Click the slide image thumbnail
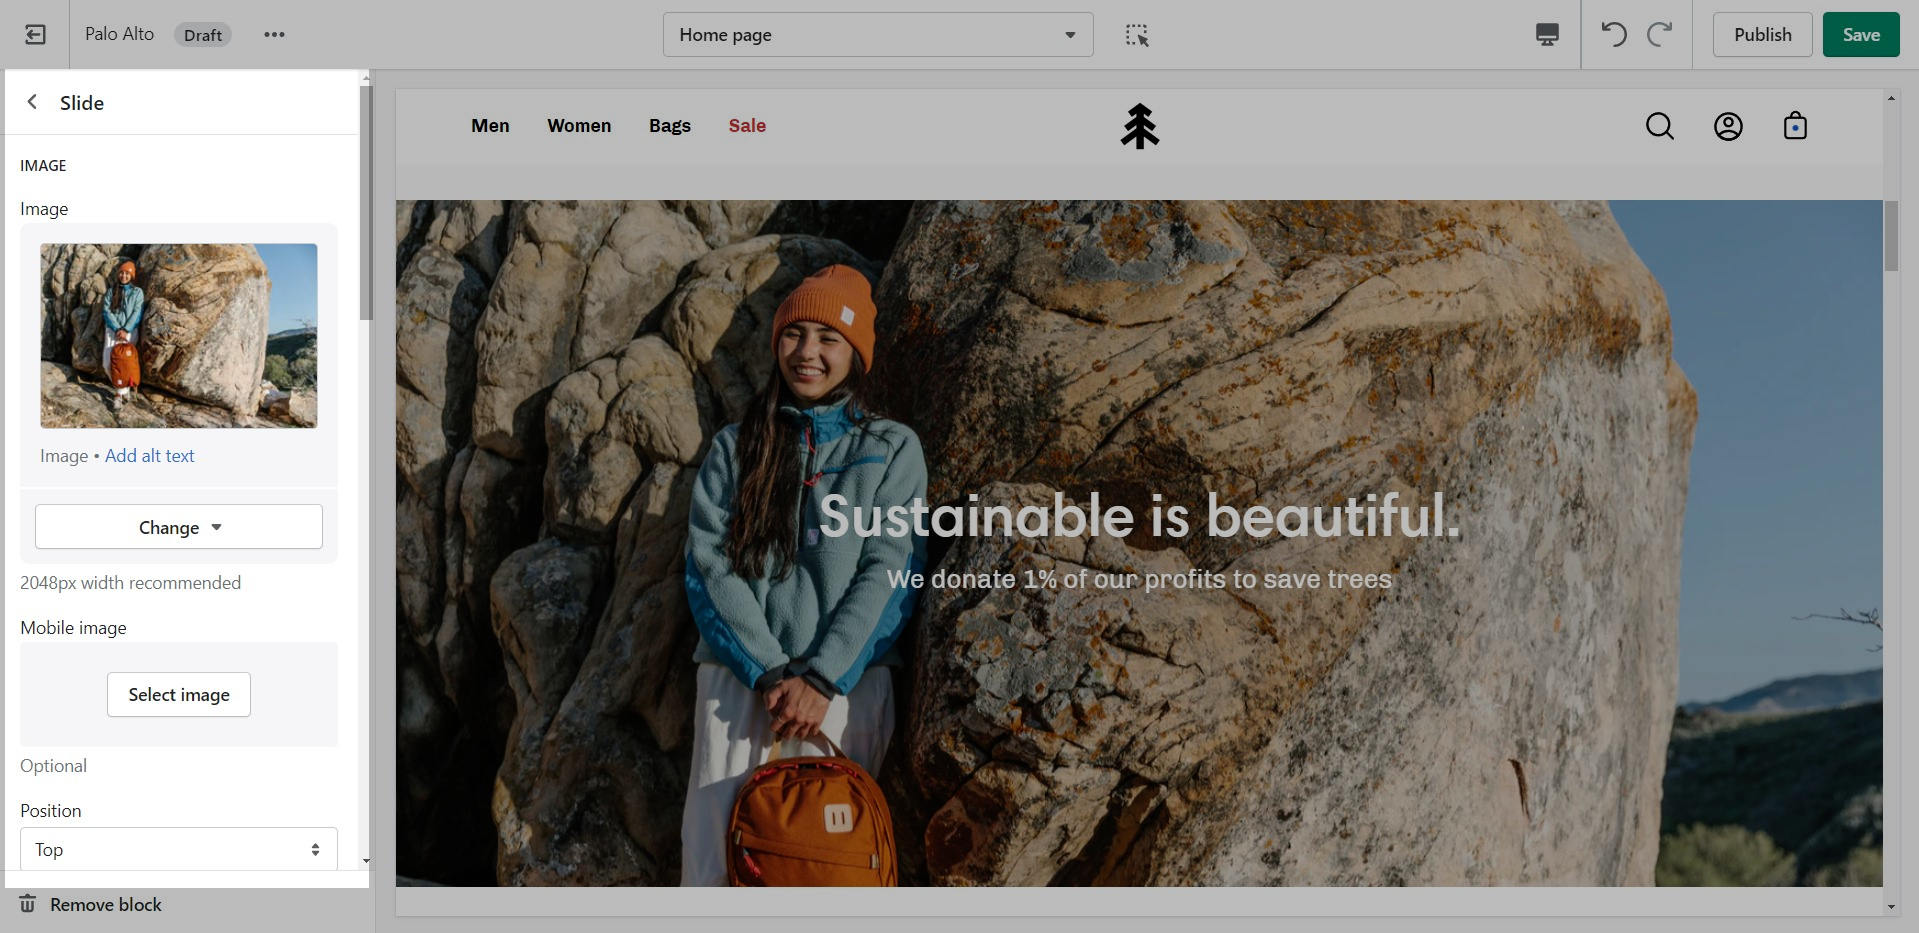The height and width of the screenshot is (933, 1919). click(x=179, y=336)
